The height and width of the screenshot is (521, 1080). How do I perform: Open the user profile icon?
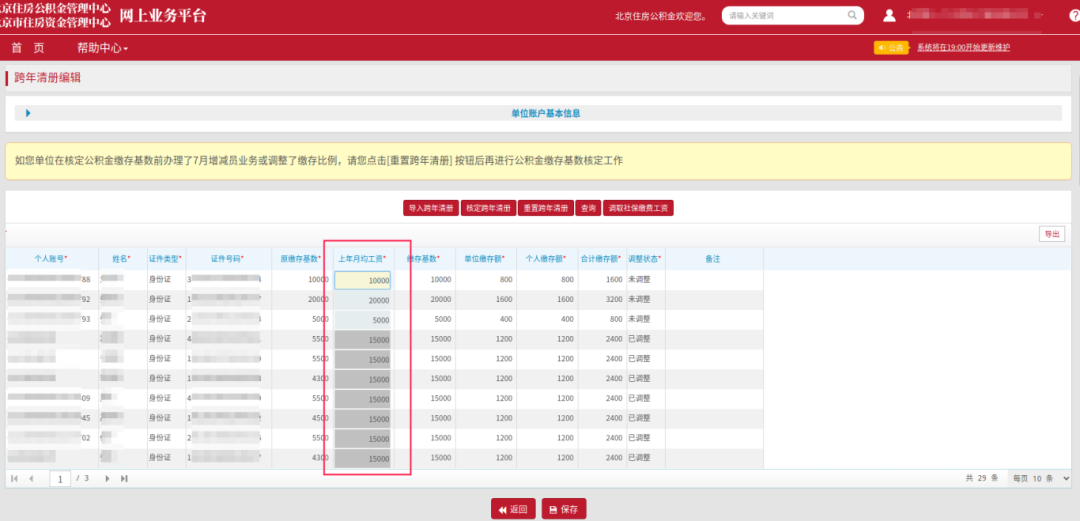pyautogui.click(x=889, y=15)
